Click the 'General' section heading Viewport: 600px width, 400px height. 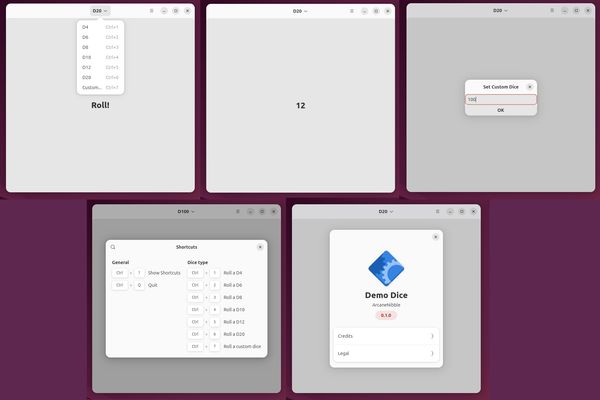click(x=120, y=262)
